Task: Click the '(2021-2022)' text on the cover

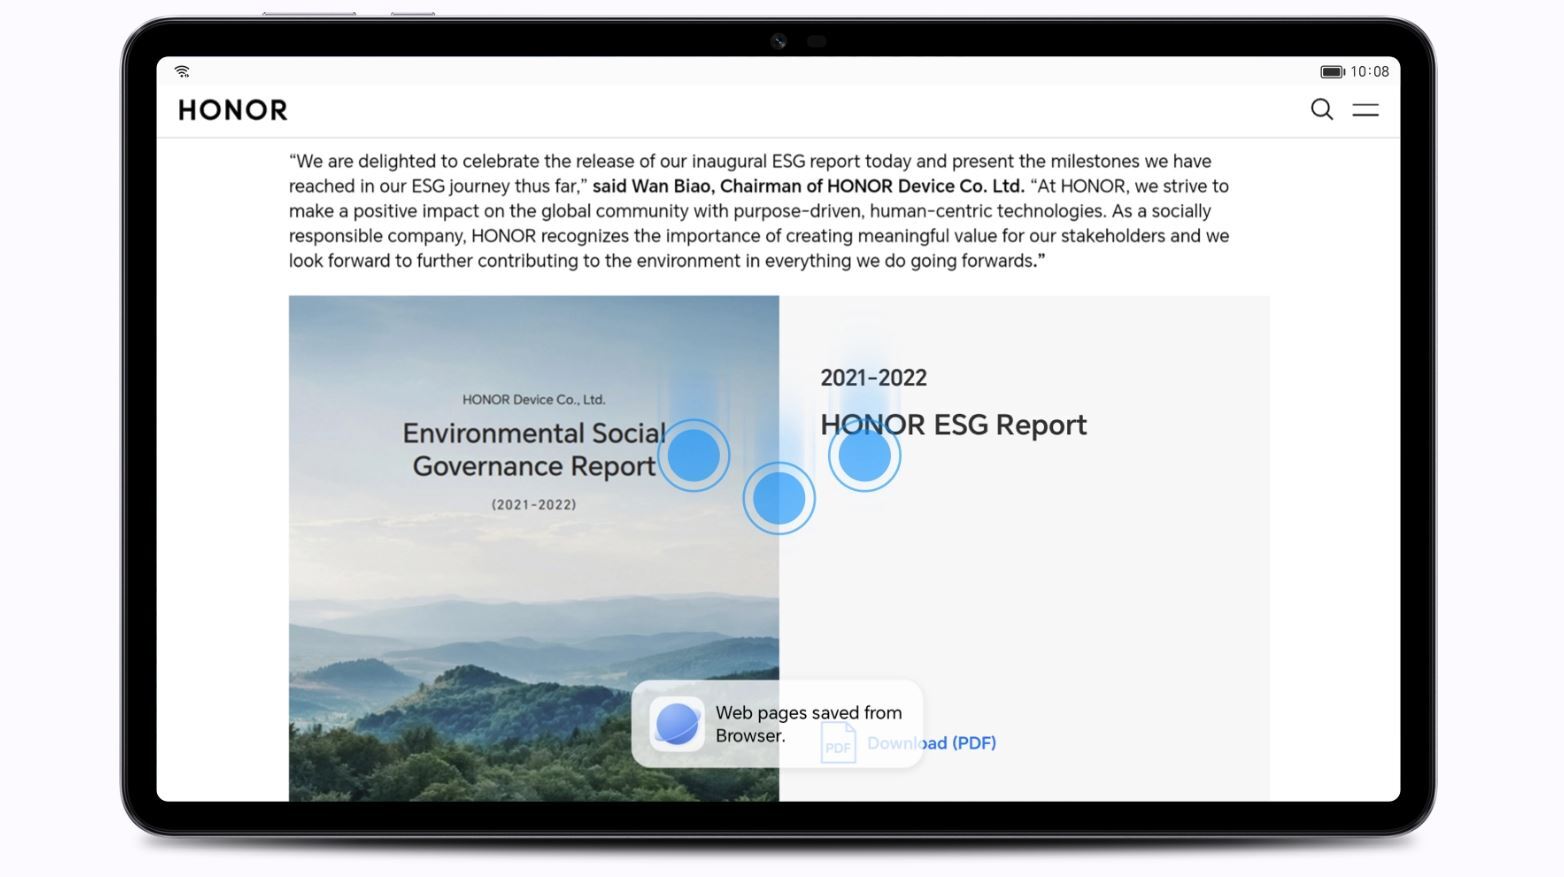Action: 533,505
